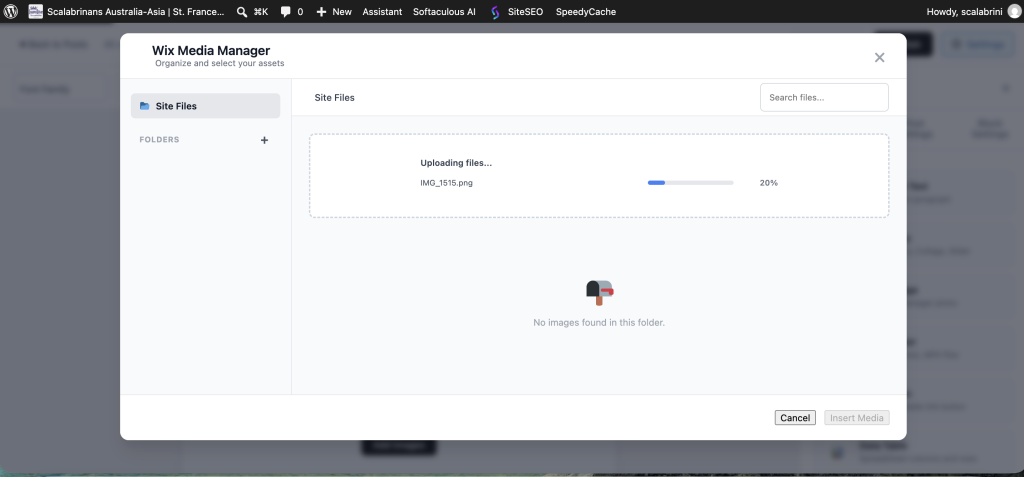This screenshot has height=477, width=1024.
Task: Select Site Files in the sidebar
Action: [206, 106]
